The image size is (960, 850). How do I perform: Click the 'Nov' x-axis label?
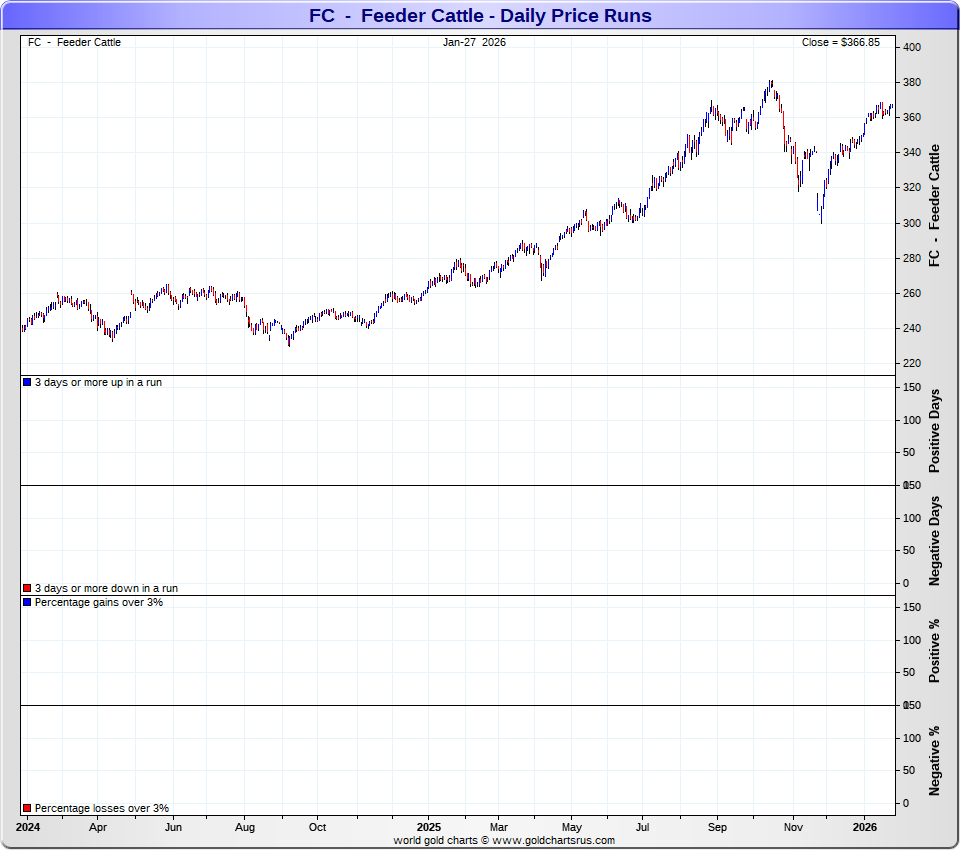[793, 827]
